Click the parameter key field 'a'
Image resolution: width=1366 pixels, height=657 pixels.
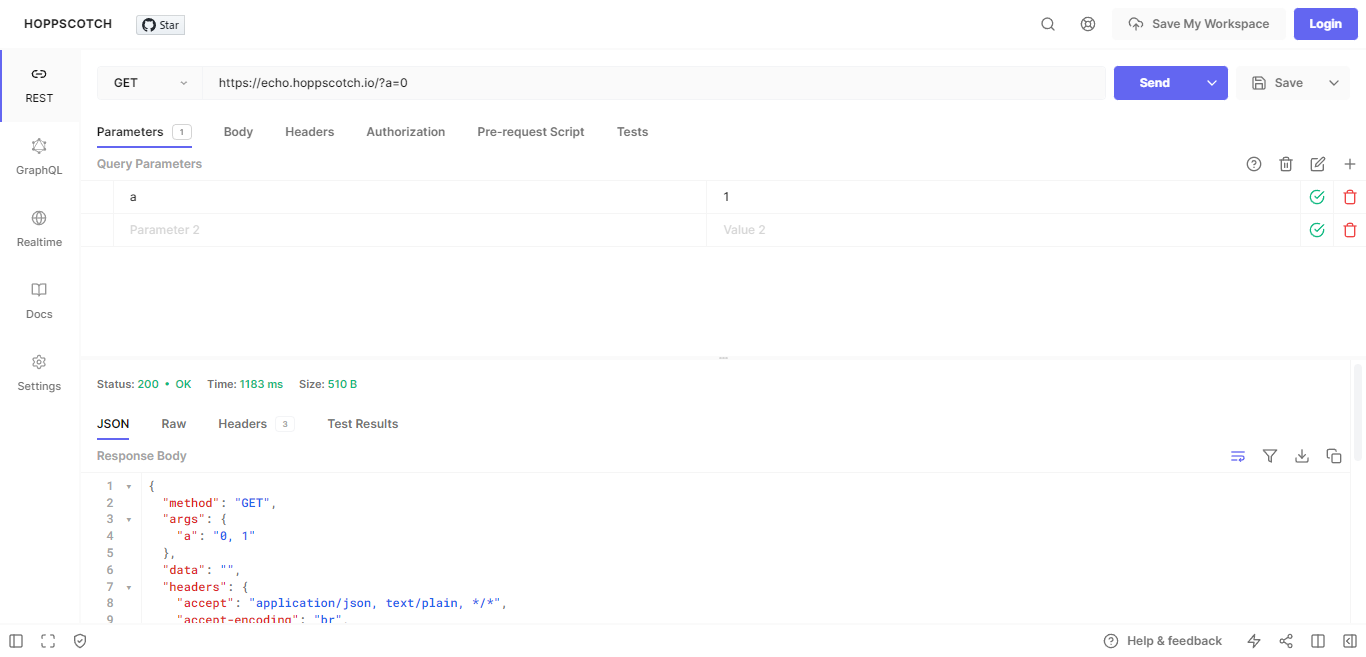click(410, 197)
